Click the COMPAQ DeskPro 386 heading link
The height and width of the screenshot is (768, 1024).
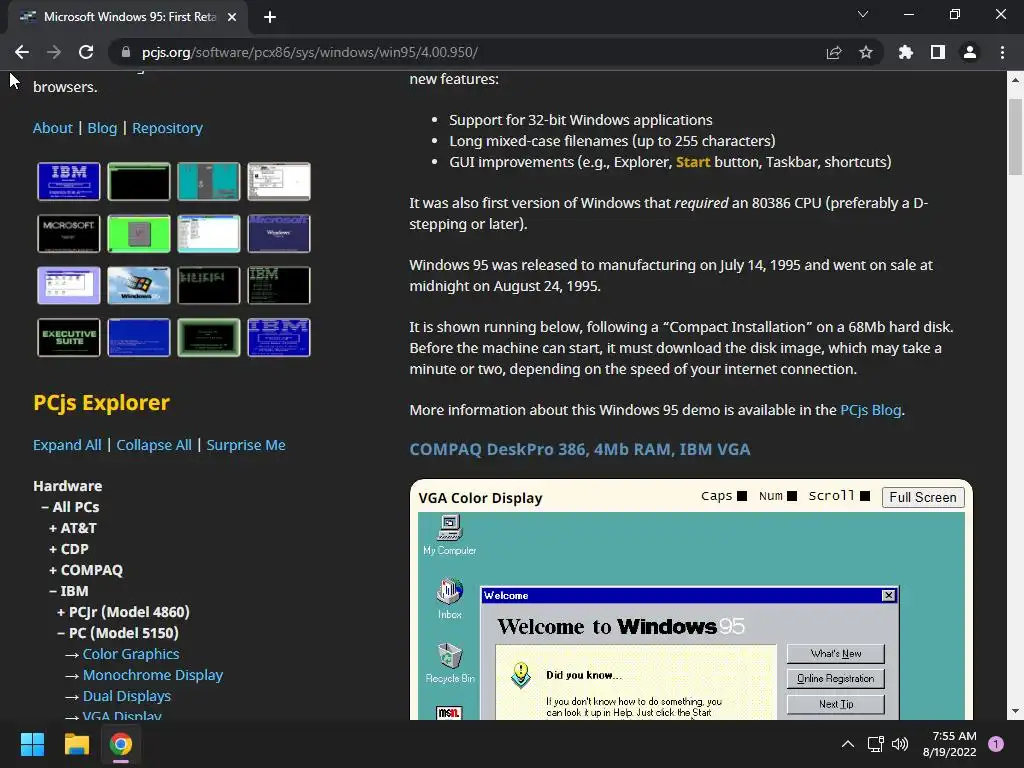[x=580, y=449]
